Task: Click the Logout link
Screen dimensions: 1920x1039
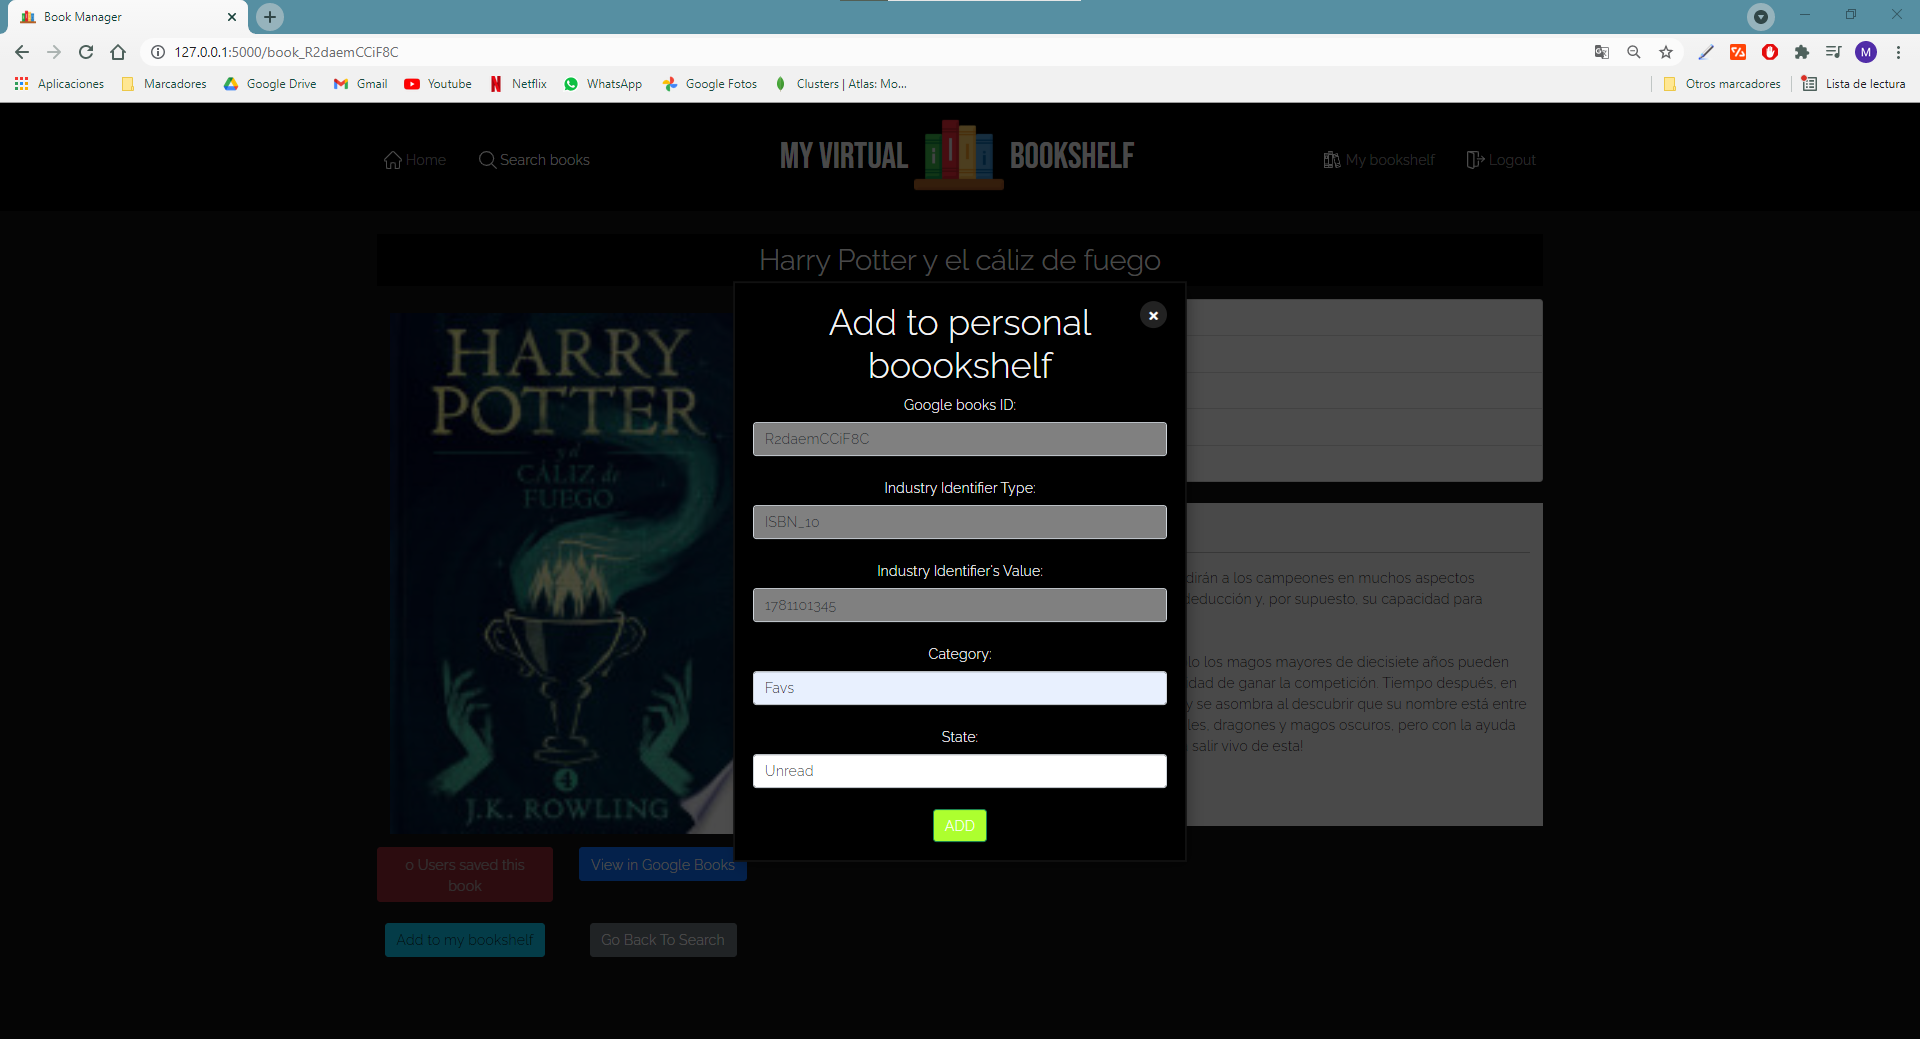Action: [x=1501, y=160]
